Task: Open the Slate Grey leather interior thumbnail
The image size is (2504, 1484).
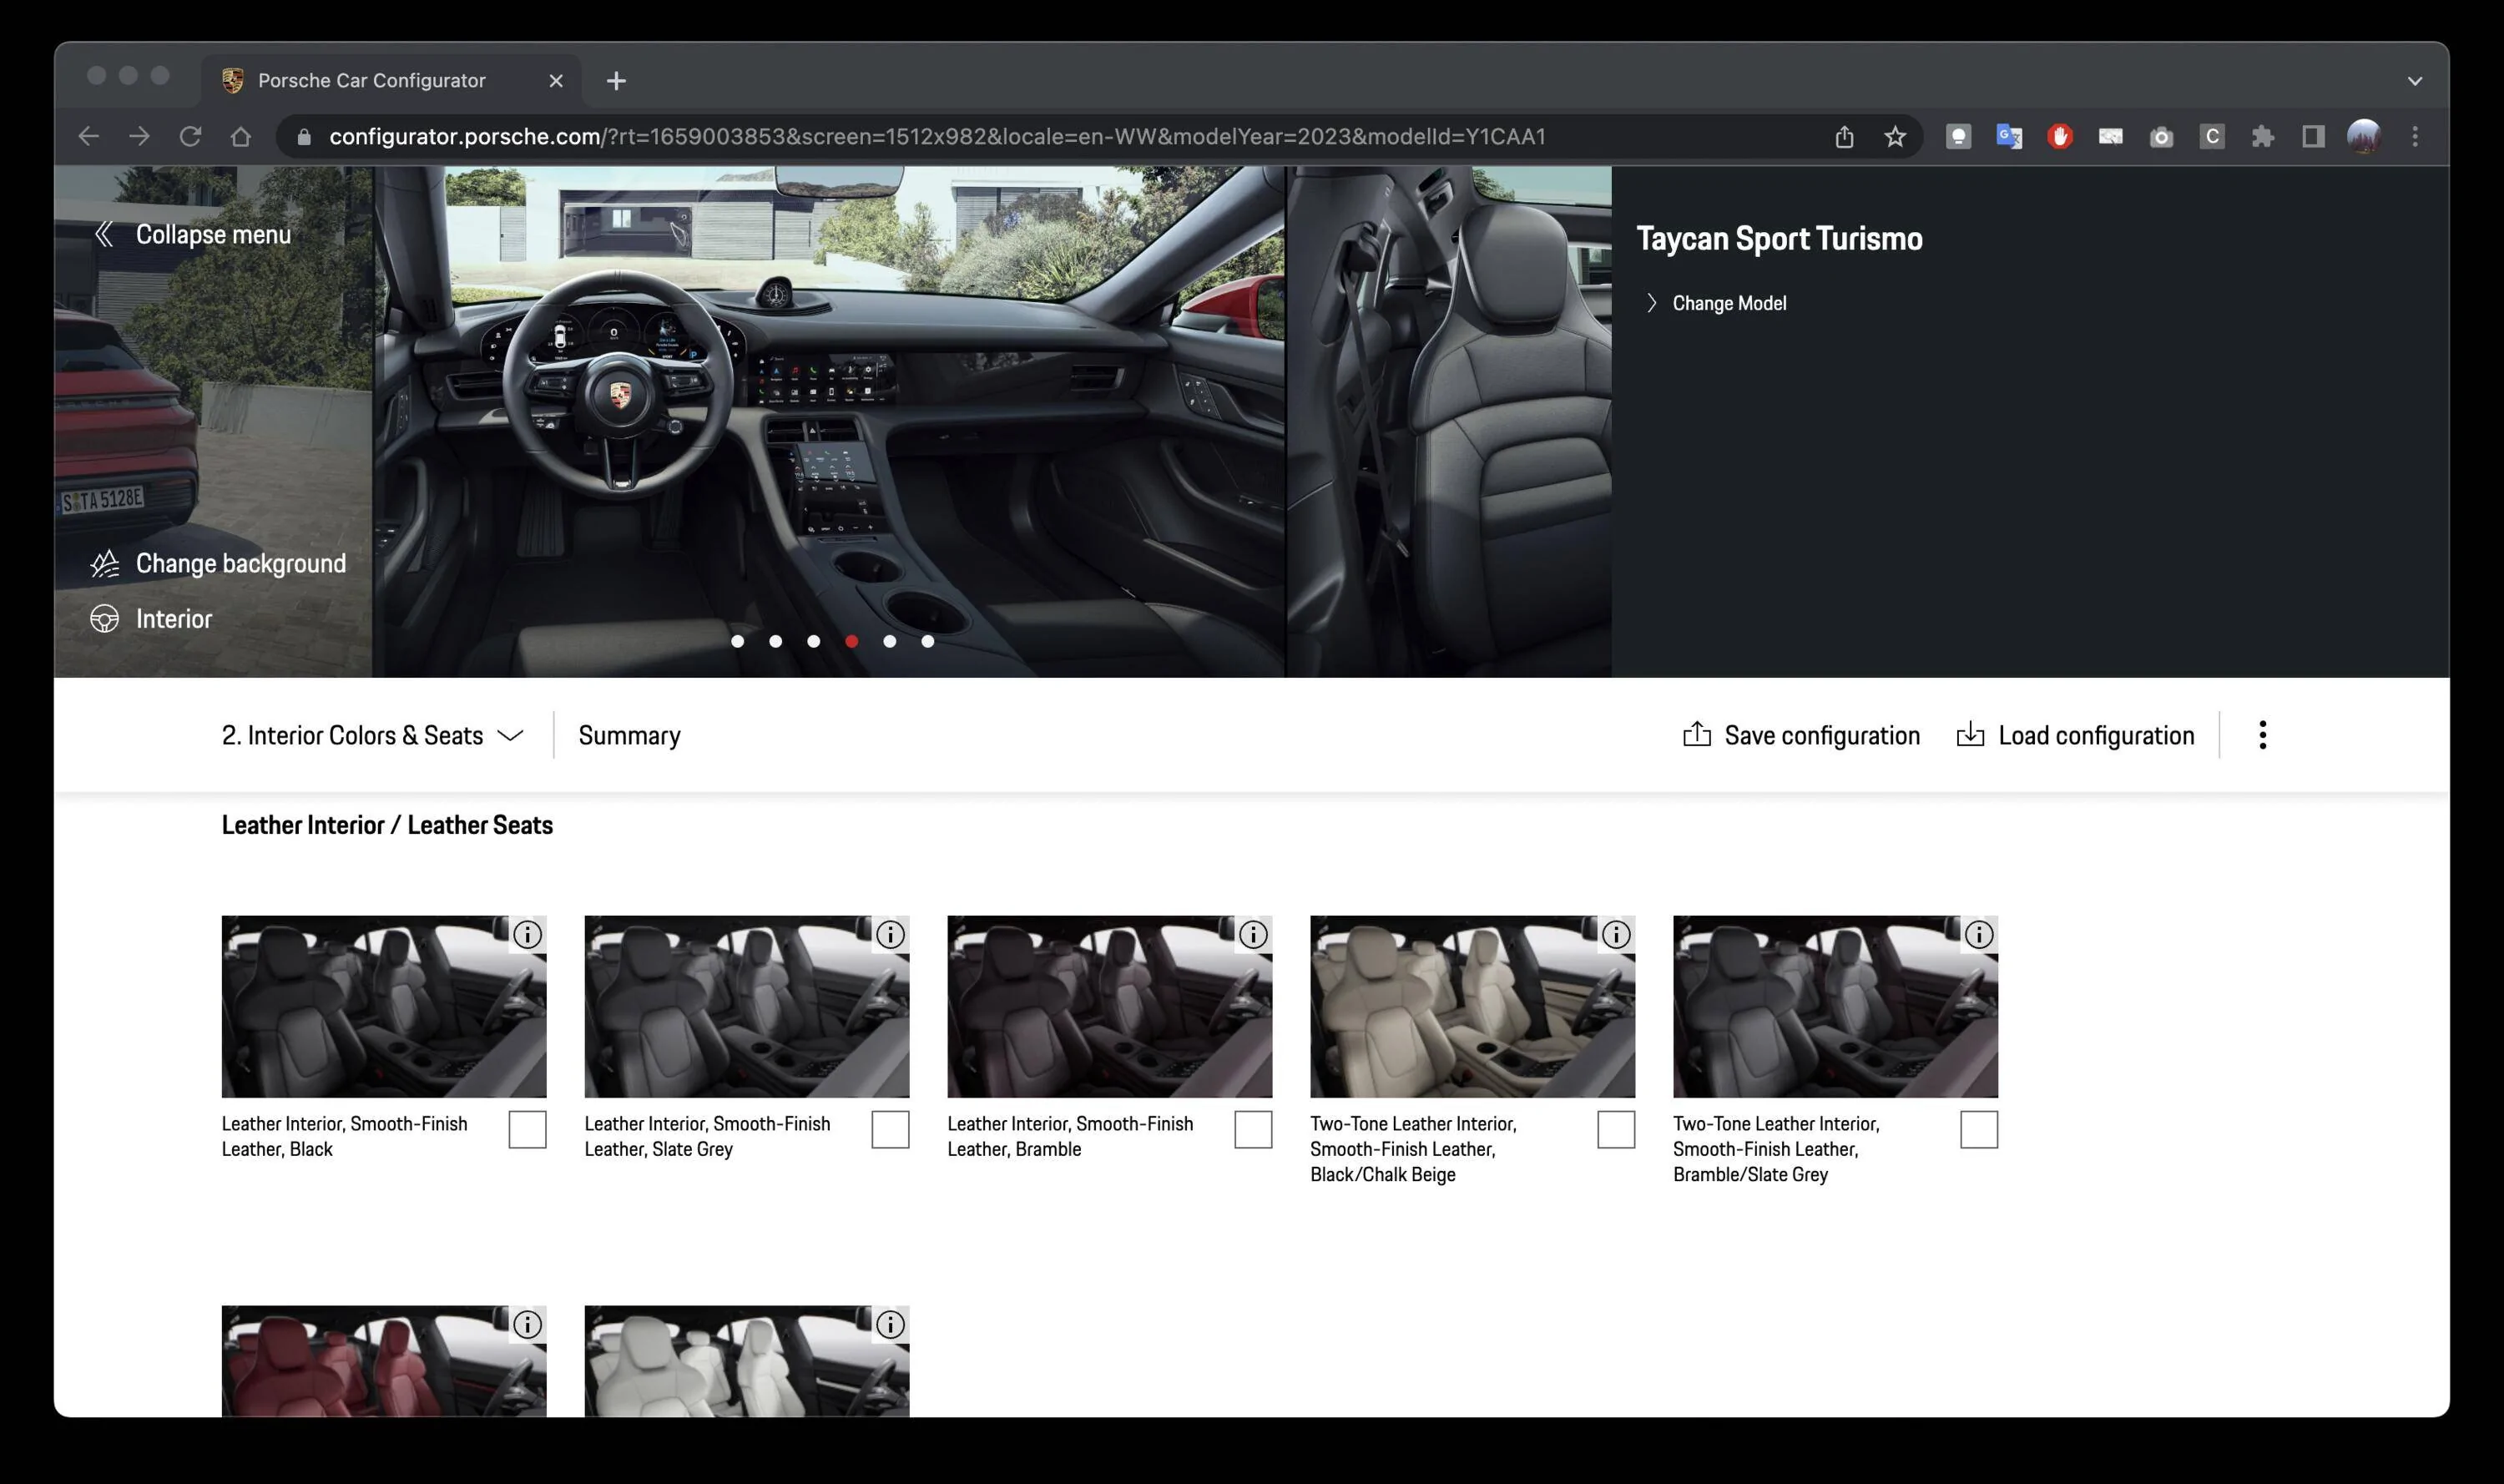Action: tap(747, 1006)
